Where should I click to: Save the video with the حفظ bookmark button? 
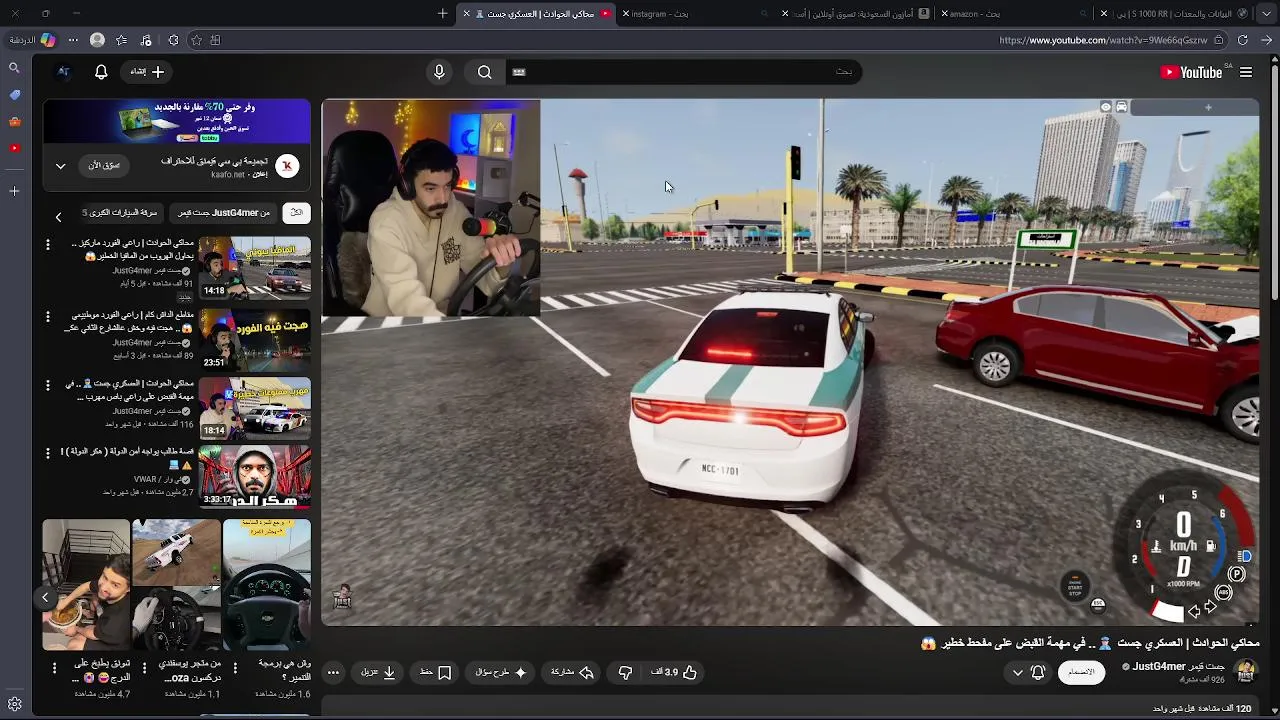pyautogui.click(x=436, y=673)
